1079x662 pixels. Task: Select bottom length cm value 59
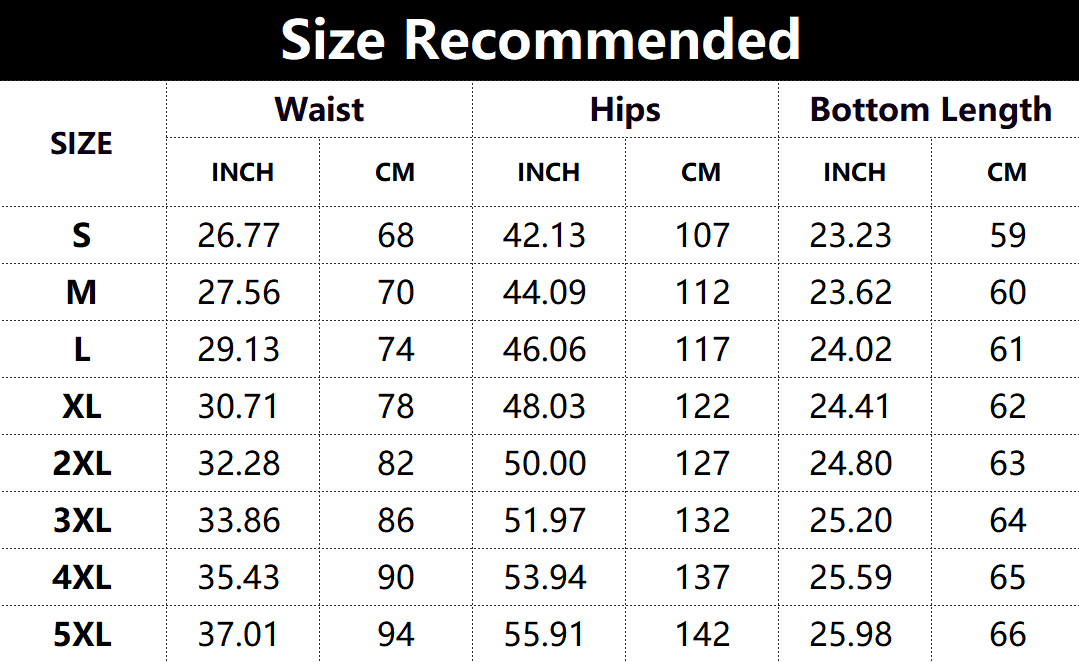[1007, 235]
